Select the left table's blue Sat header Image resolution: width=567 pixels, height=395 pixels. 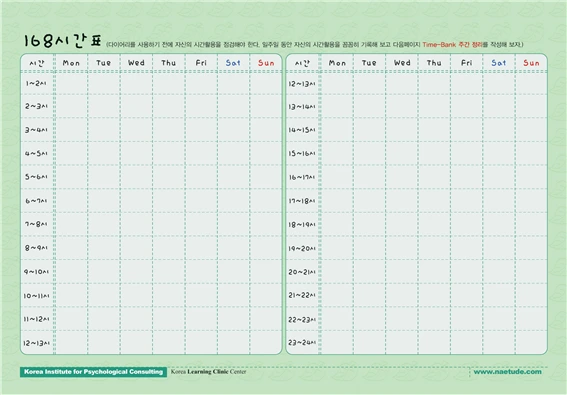(233, 63)
